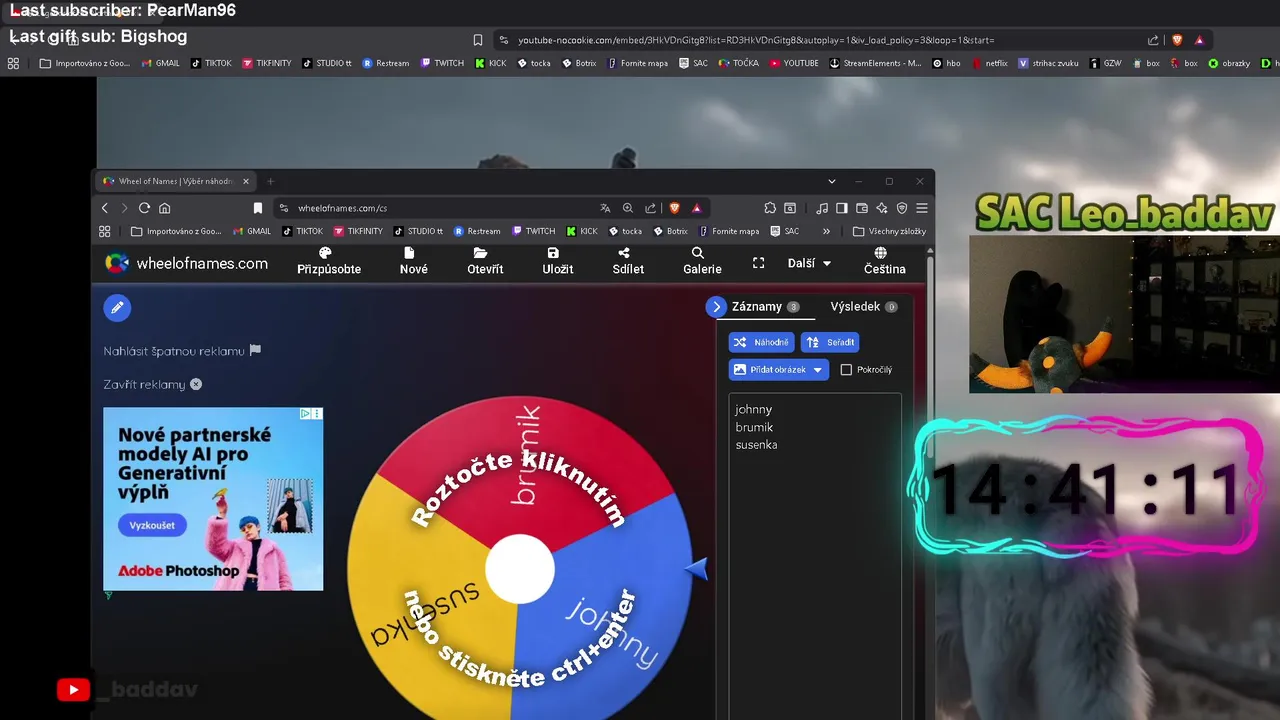
Task: Switch to the Záznamy tab
Action: [765, 307]
